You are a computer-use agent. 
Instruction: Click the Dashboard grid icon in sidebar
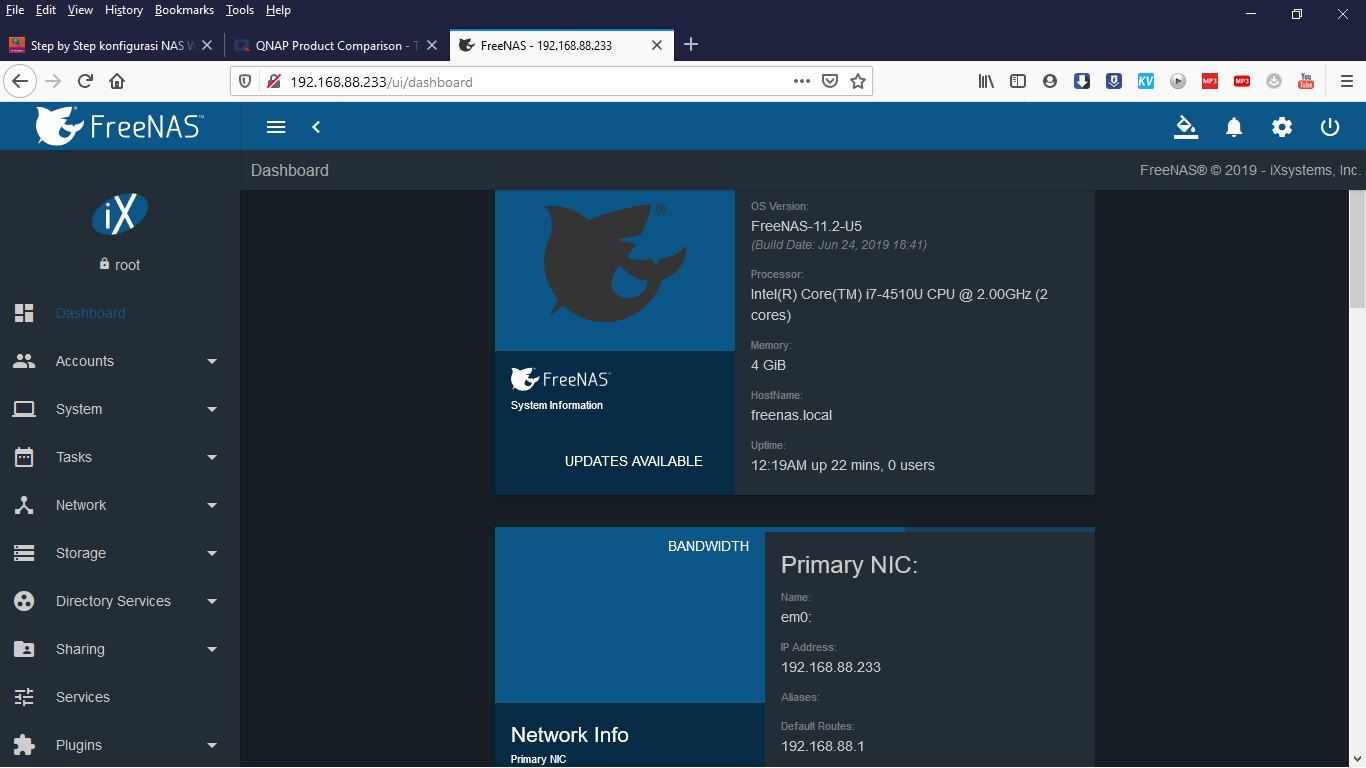point(24,313)
